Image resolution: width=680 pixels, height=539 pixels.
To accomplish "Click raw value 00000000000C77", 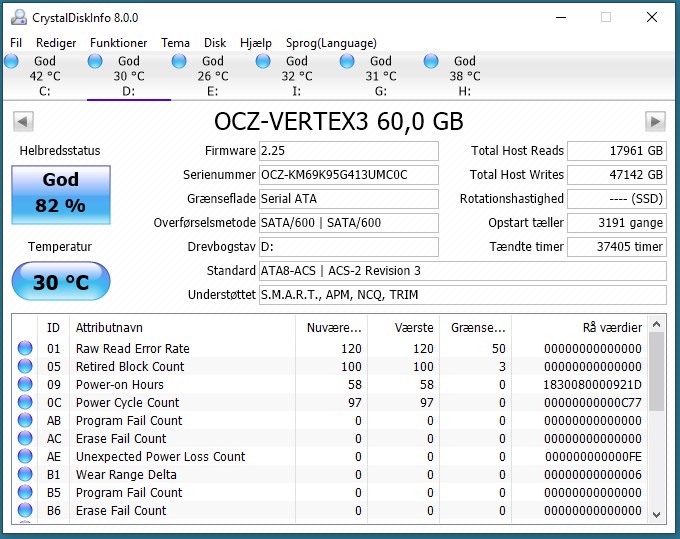I will 592,403.
